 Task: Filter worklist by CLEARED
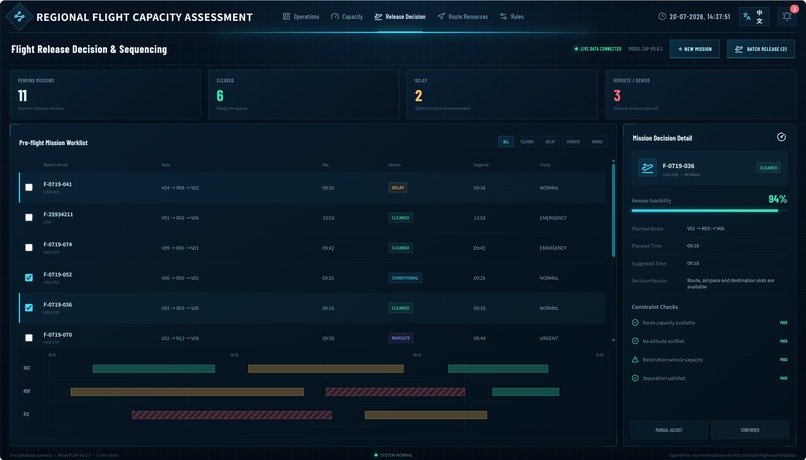pyautogui.click(x=527, y=141)
